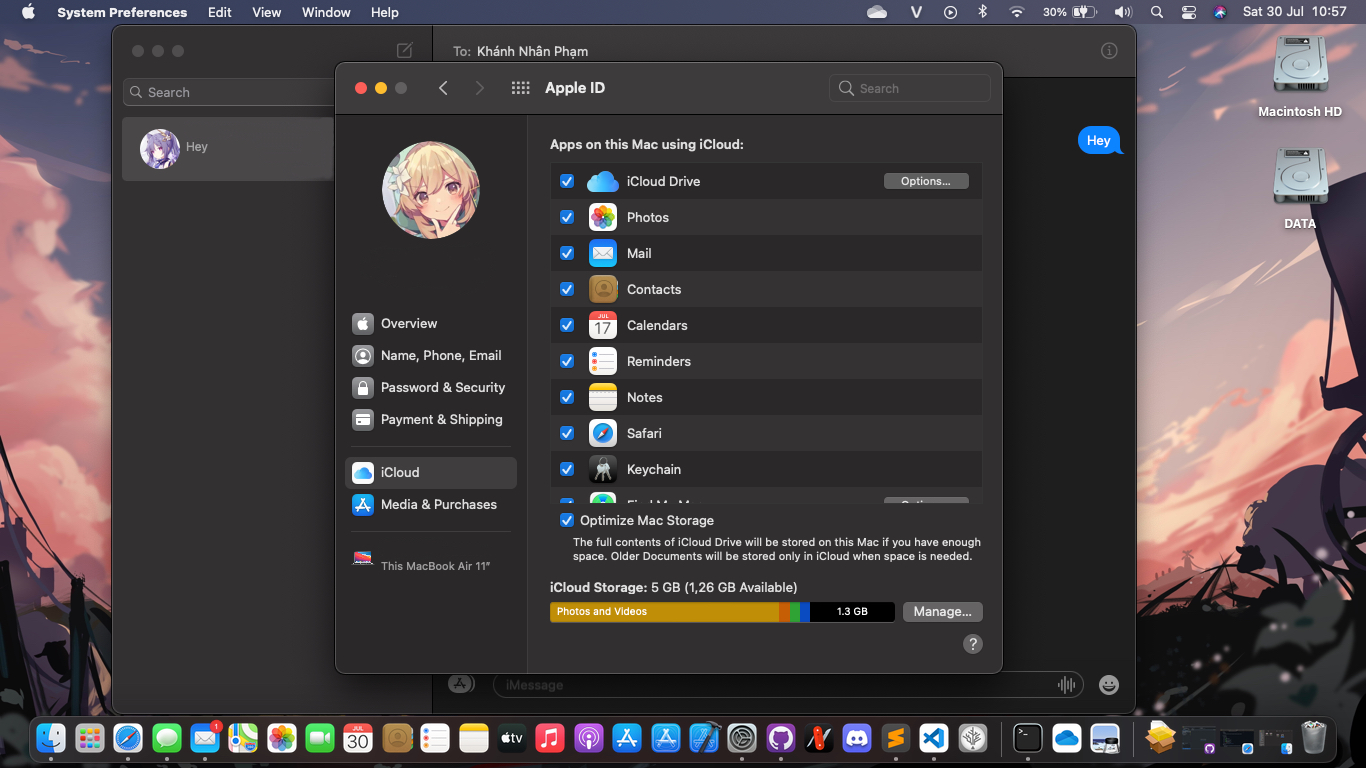
Task: Click Photos and Videos storage bar segment
Action: tap(665, 611)
